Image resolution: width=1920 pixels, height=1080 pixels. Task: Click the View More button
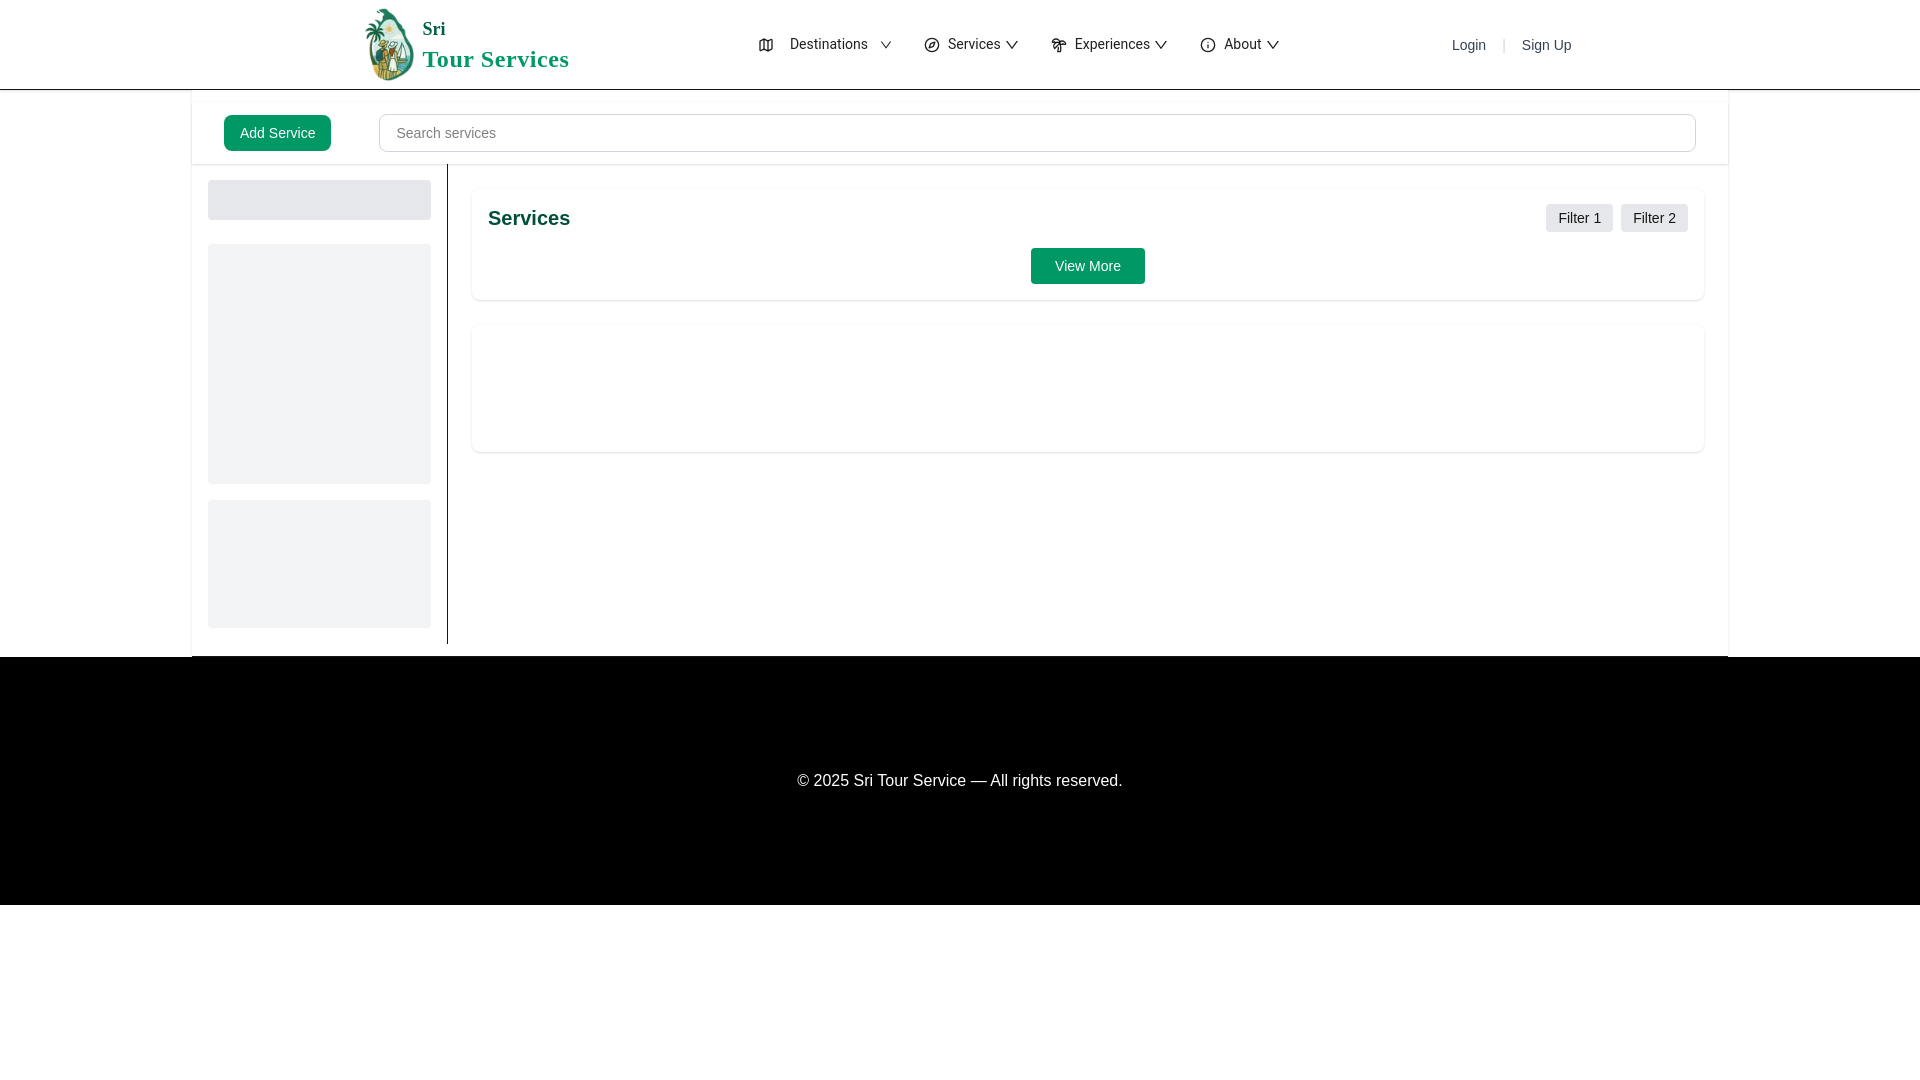(1088, 266)
